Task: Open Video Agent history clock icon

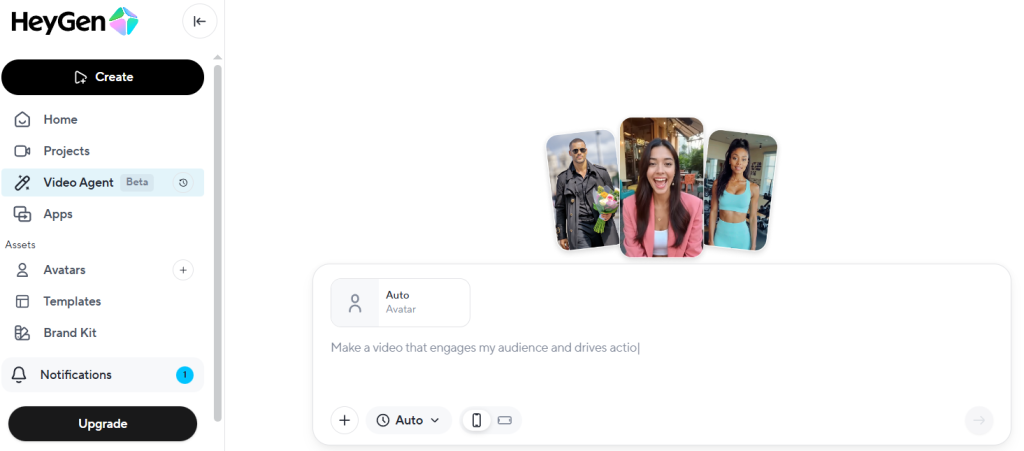Action: [x=183, y=182]
